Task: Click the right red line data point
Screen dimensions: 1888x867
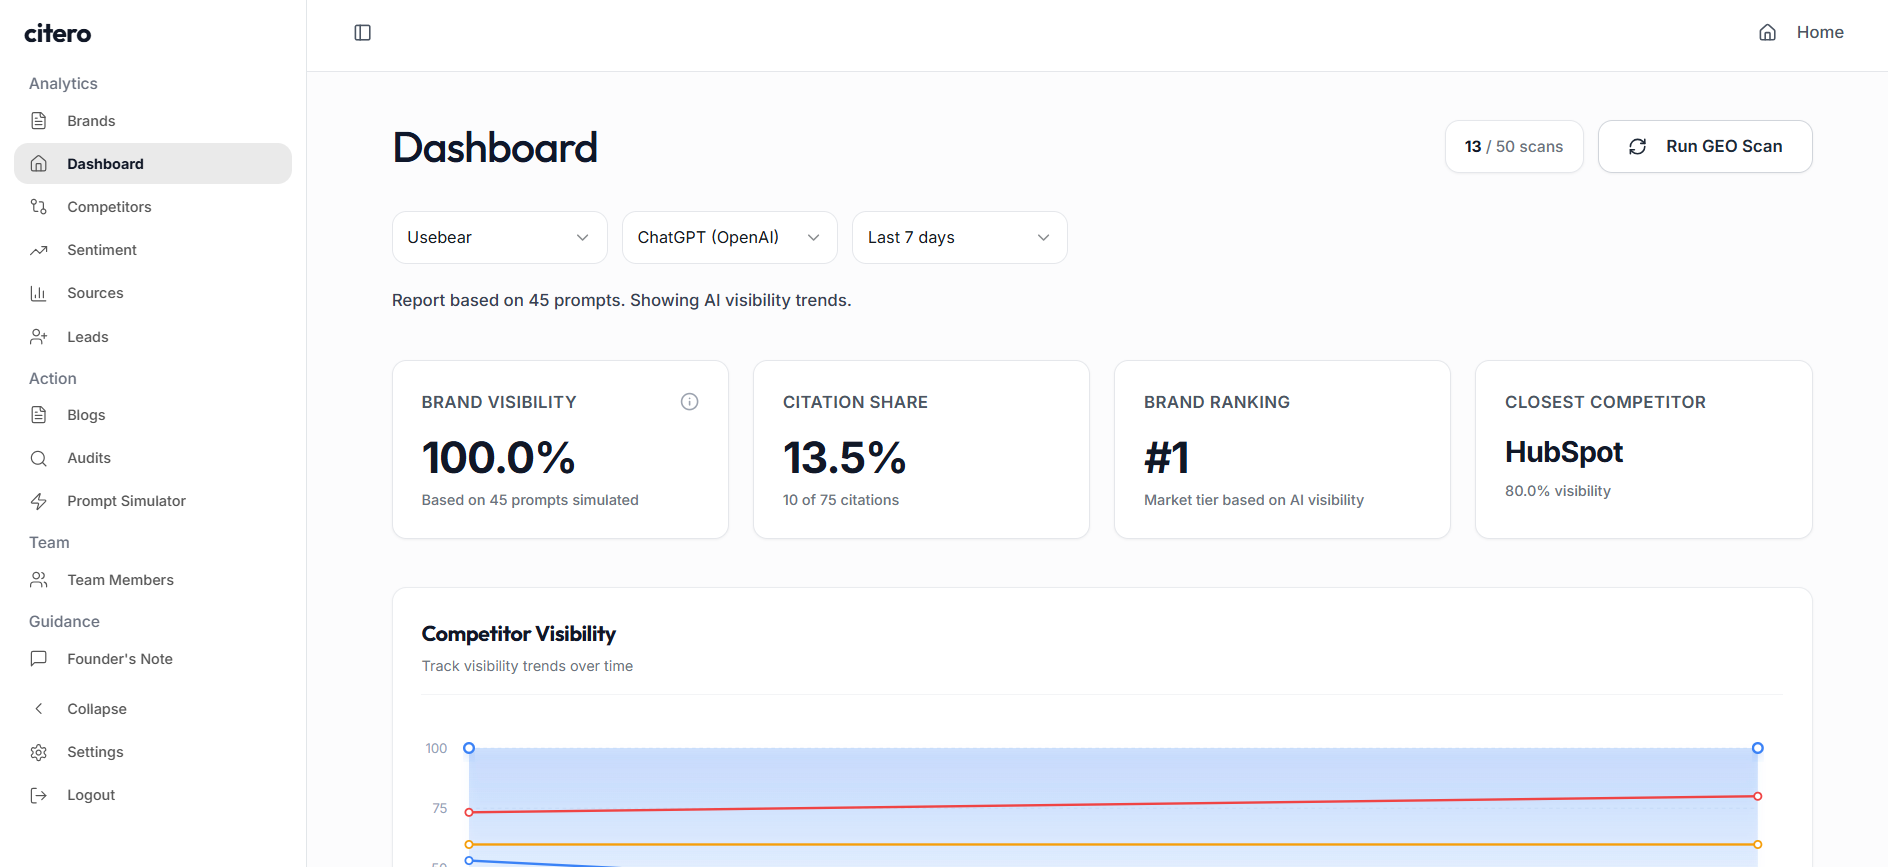Action: tap(1758, 796)
